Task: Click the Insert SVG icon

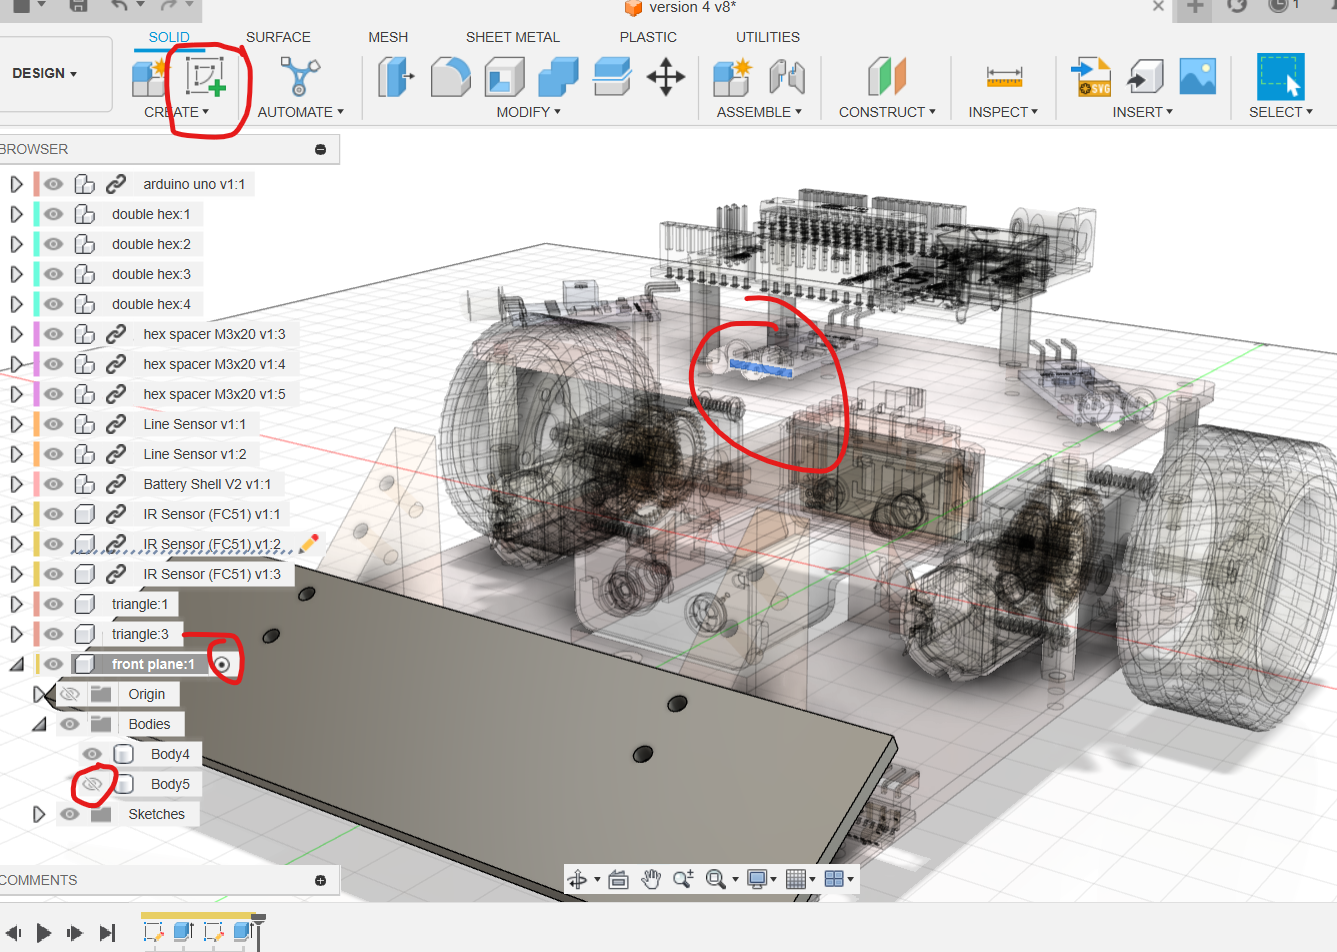Action: 1091,77
